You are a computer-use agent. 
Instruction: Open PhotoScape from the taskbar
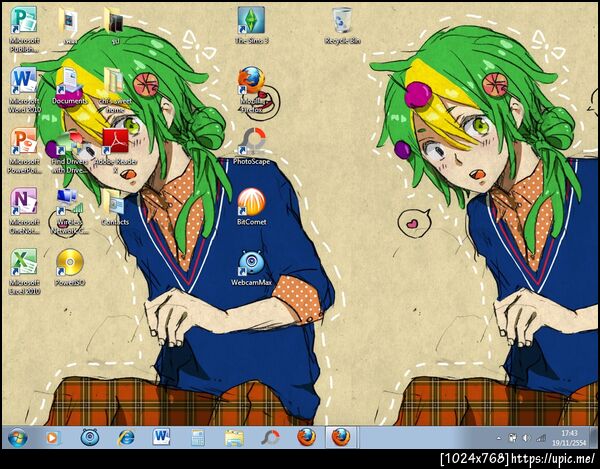point(270,438)
